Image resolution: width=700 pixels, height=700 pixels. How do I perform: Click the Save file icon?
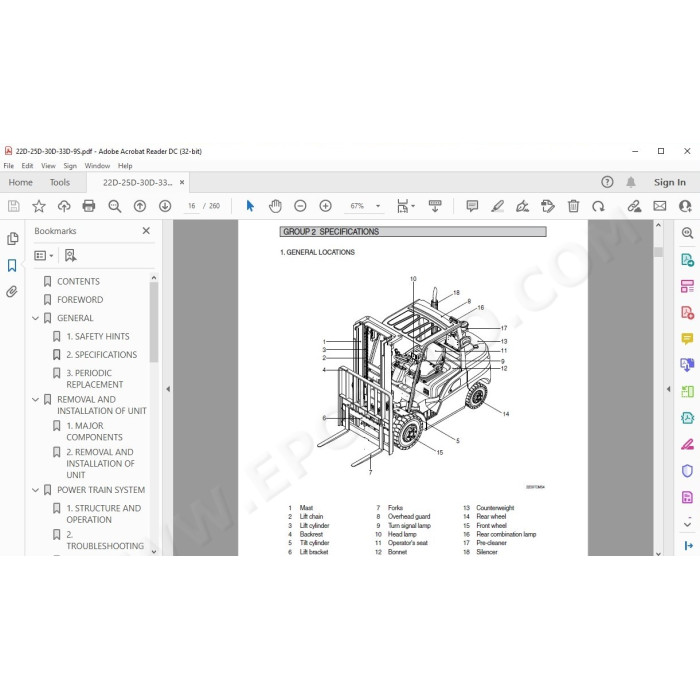[x=14, y=206]
